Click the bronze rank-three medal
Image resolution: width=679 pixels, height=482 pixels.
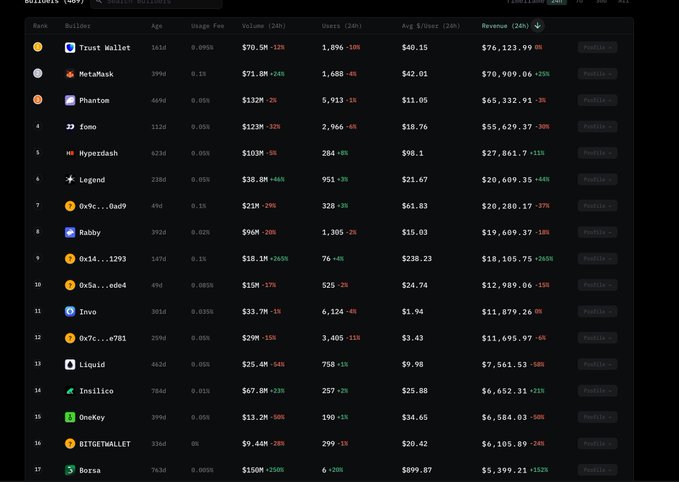click(x=38, y=100)
